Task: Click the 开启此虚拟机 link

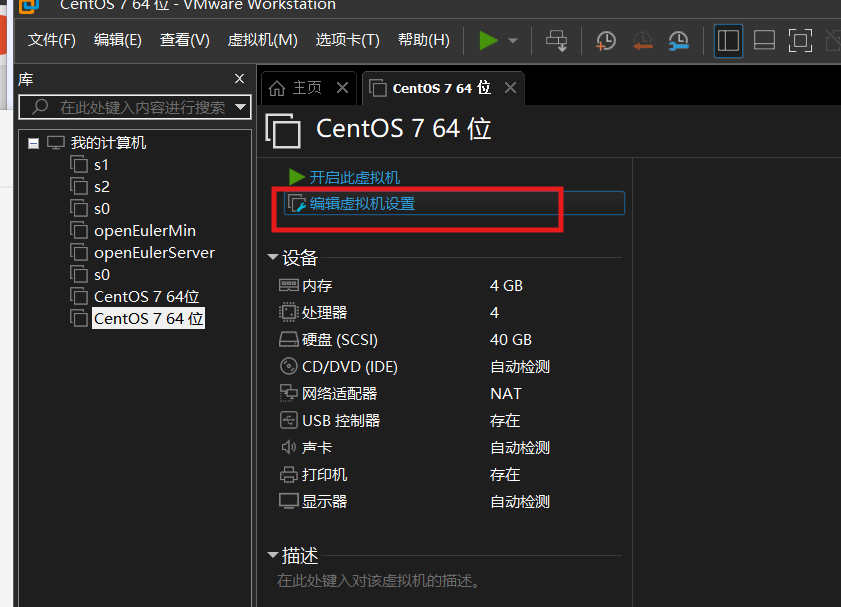Action: [355, 177]
